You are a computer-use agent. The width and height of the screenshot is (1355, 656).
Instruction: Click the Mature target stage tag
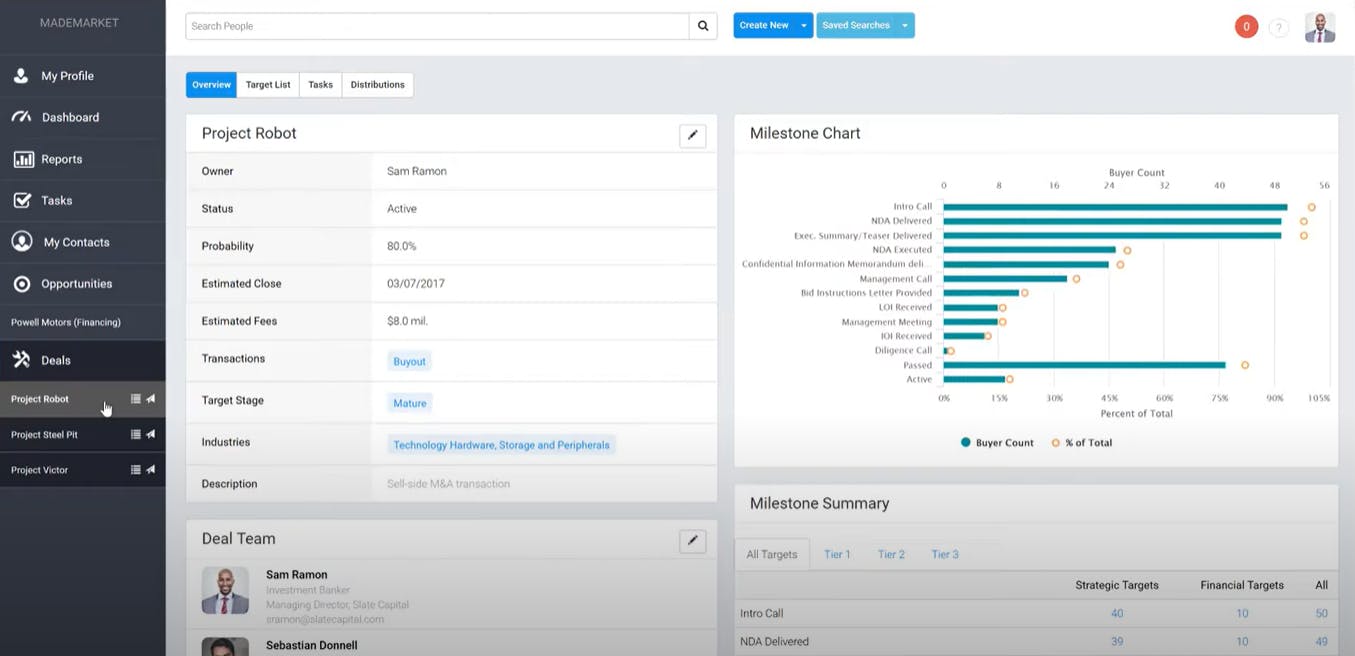[410, 403]
